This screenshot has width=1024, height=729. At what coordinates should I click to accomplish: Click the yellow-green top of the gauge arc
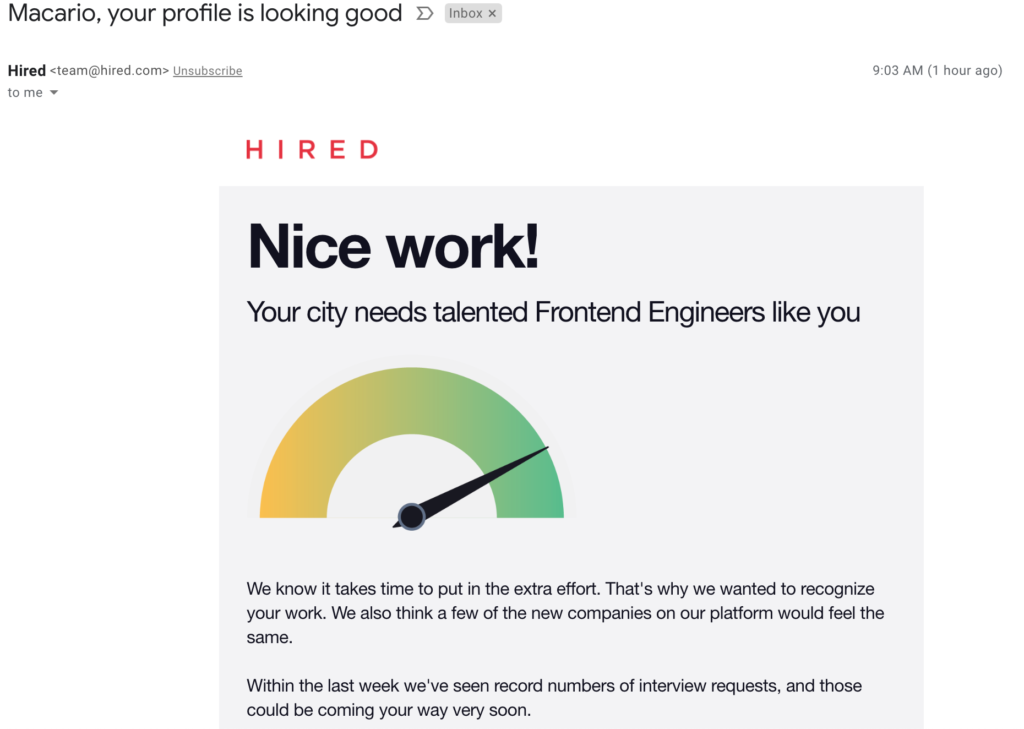[x=411, y=400]
